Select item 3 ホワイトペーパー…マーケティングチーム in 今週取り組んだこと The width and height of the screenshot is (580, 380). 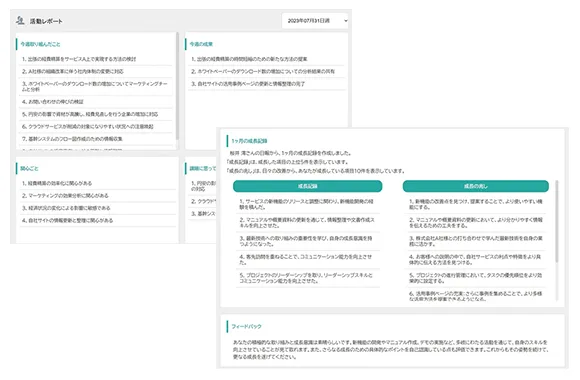pos(95,87)
